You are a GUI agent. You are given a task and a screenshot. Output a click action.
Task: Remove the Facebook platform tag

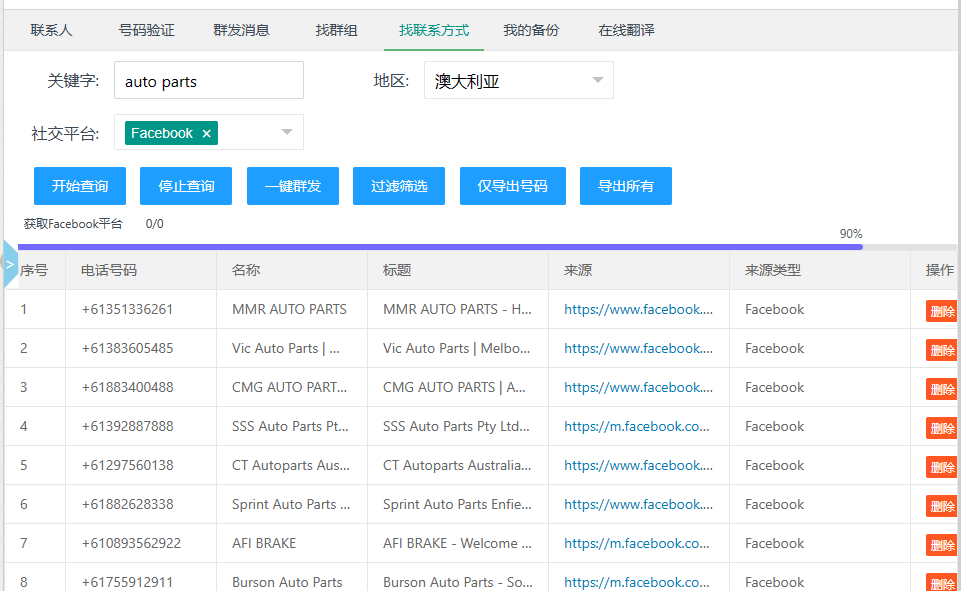(x=207, y=134)
